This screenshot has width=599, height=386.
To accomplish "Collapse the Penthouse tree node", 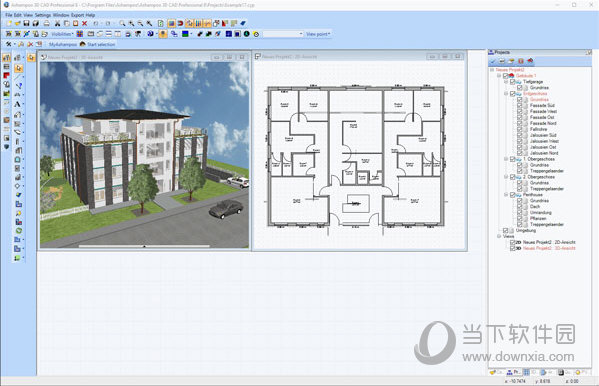I will [506, 195].
